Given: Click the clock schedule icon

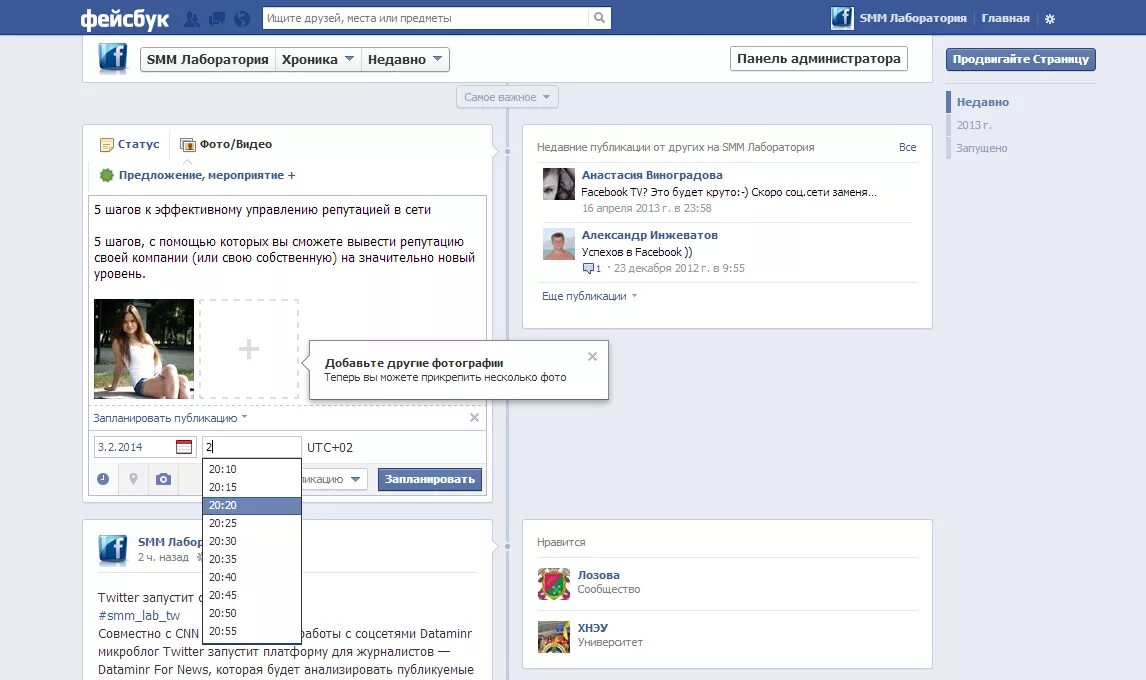Looking at the screenshot, I should click(103, 479).
